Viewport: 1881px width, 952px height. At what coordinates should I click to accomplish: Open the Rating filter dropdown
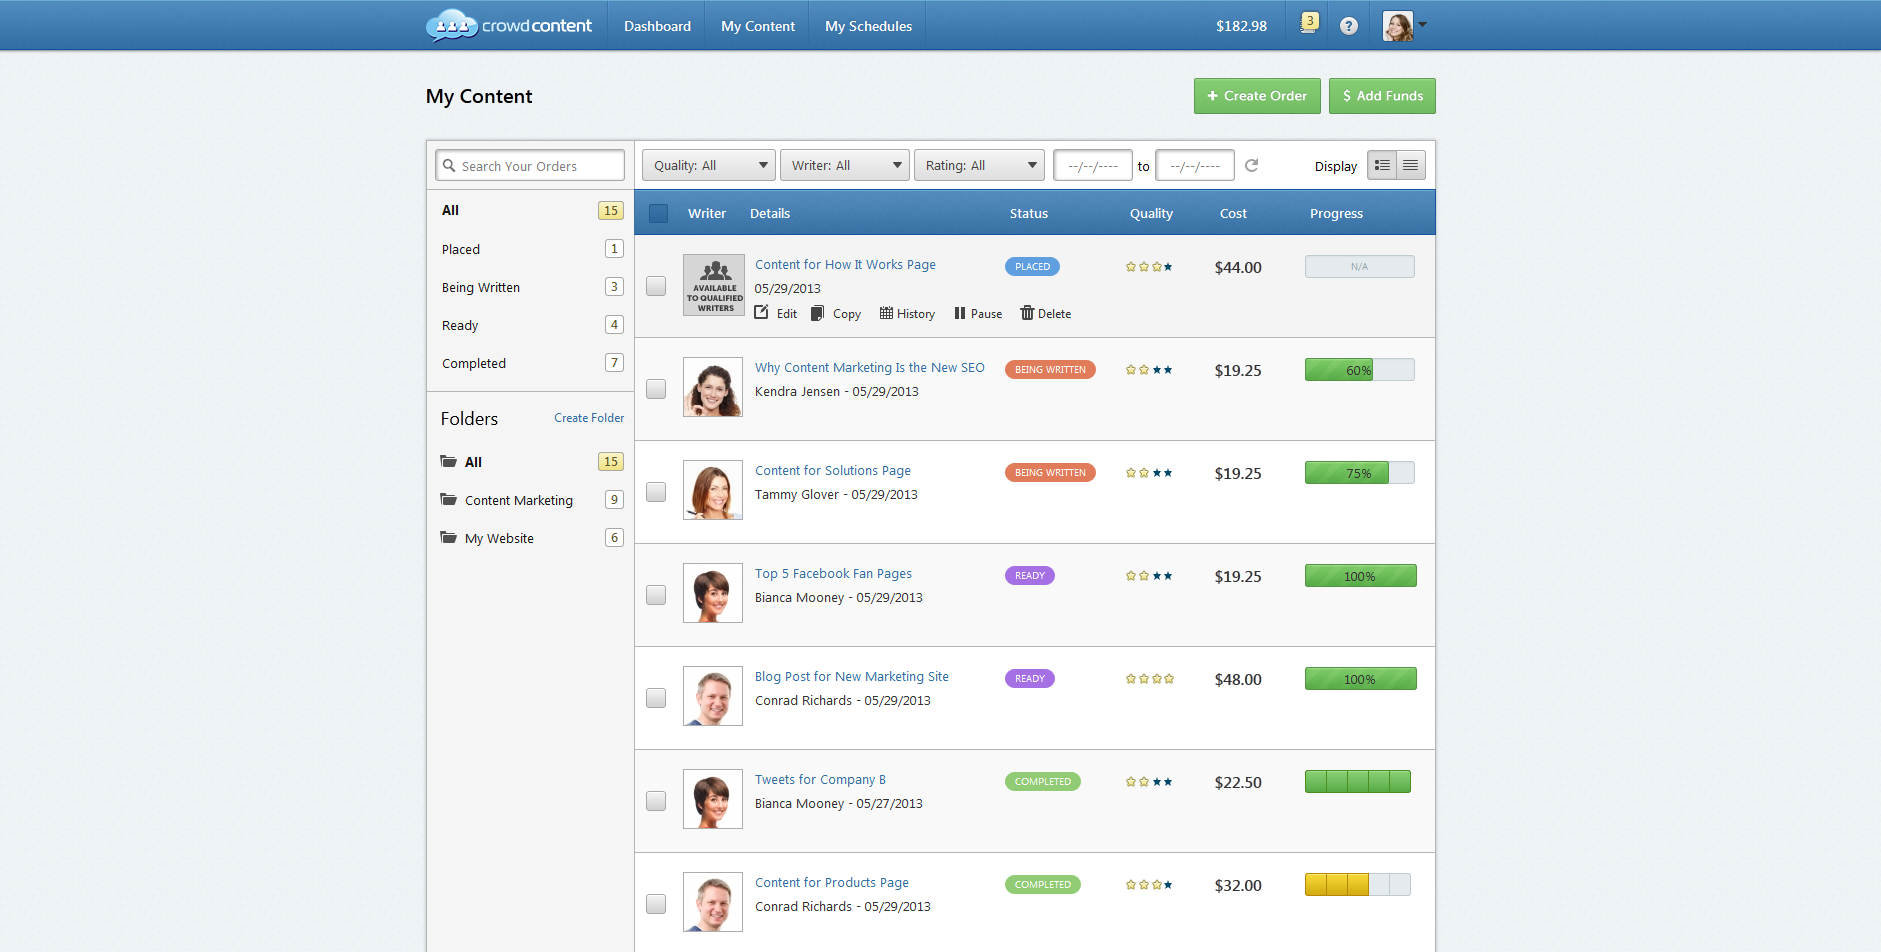[978, 165]
